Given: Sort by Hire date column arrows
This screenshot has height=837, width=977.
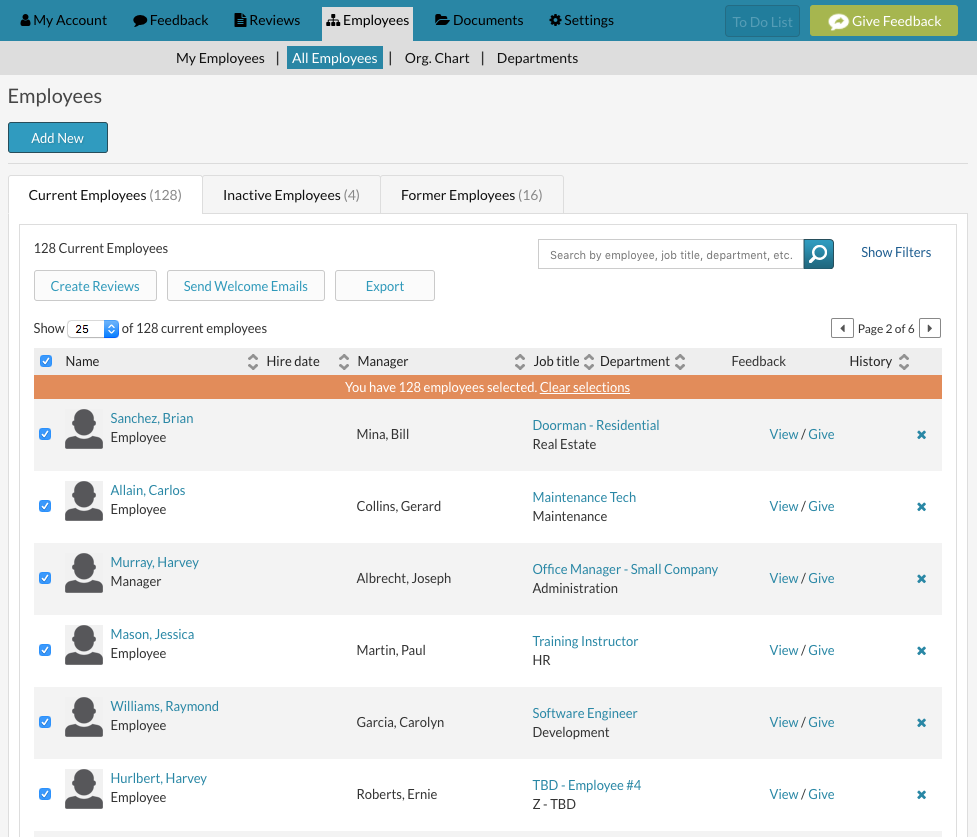Looking at the screenshot, I should point(344,361).
